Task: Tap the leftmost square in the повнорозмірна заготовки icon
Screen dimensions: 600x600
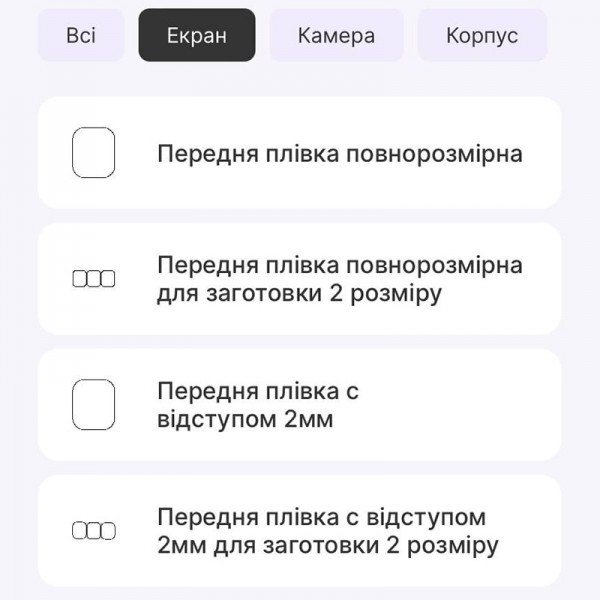Action: click(81, 279)
